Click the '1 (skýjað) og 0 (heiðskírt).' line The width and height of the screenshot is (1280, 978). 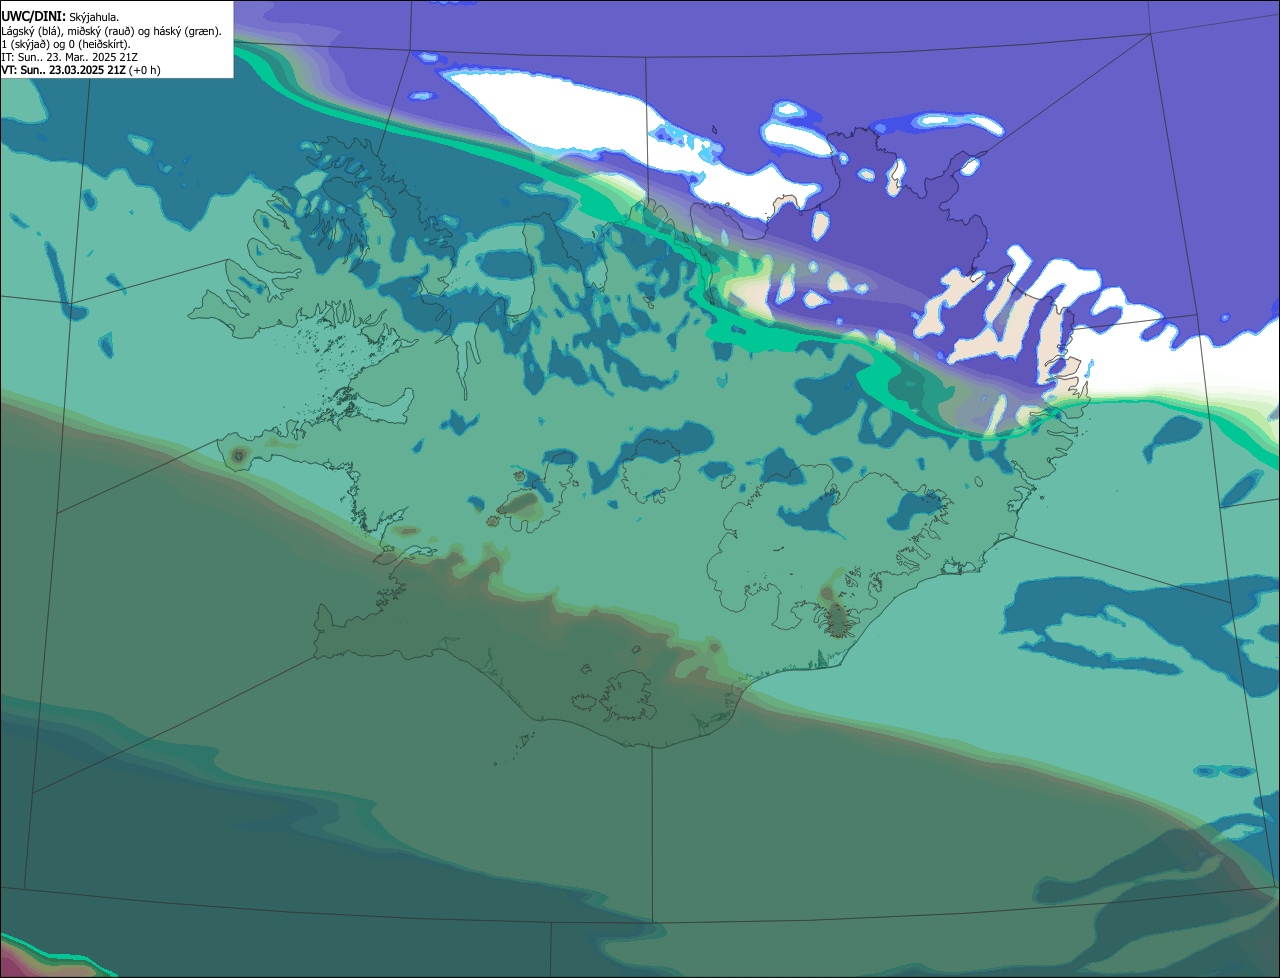tap(65, 44)
